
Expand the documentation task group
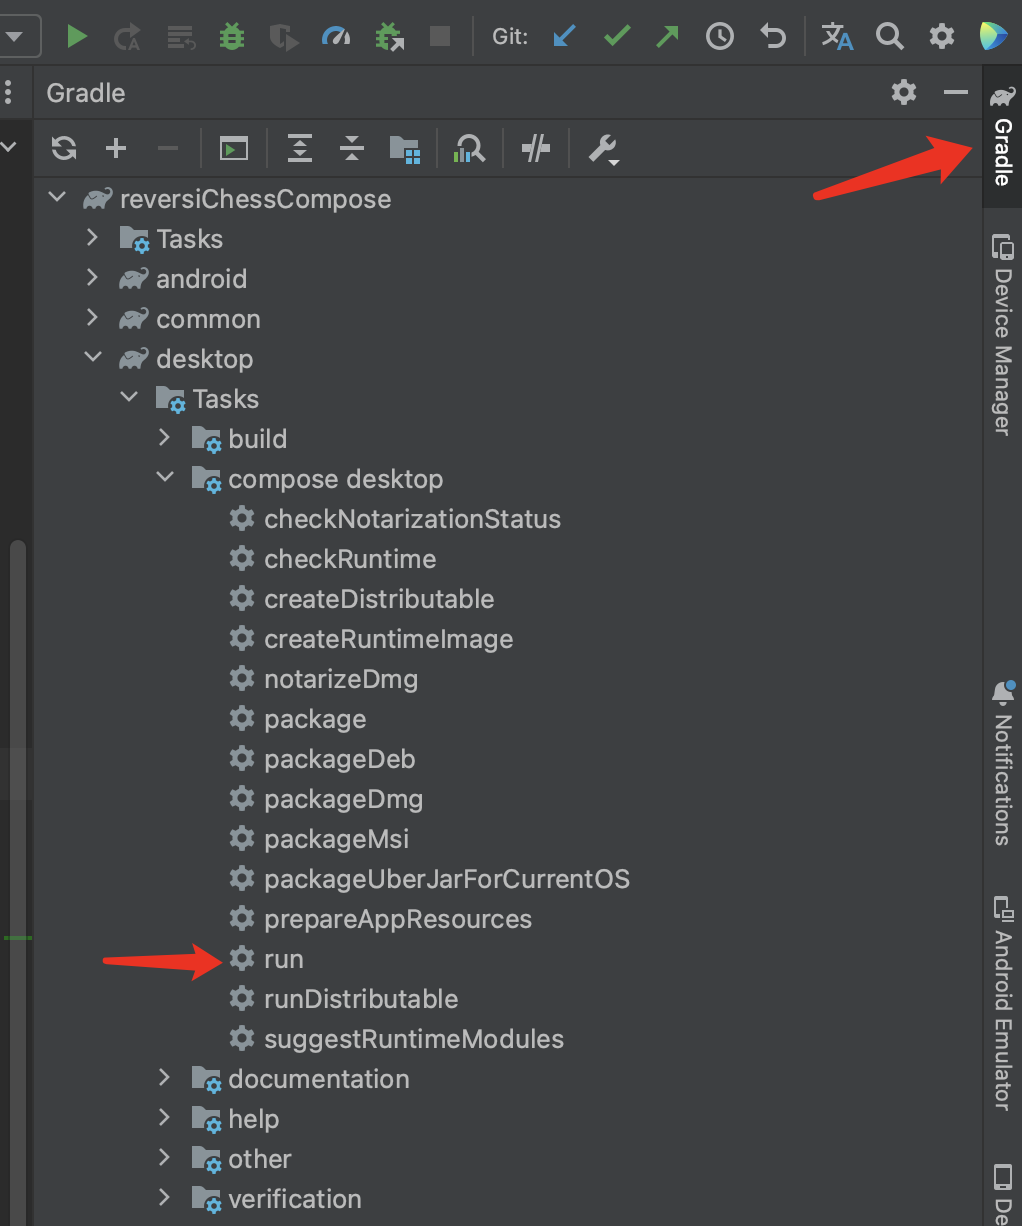164,1078
